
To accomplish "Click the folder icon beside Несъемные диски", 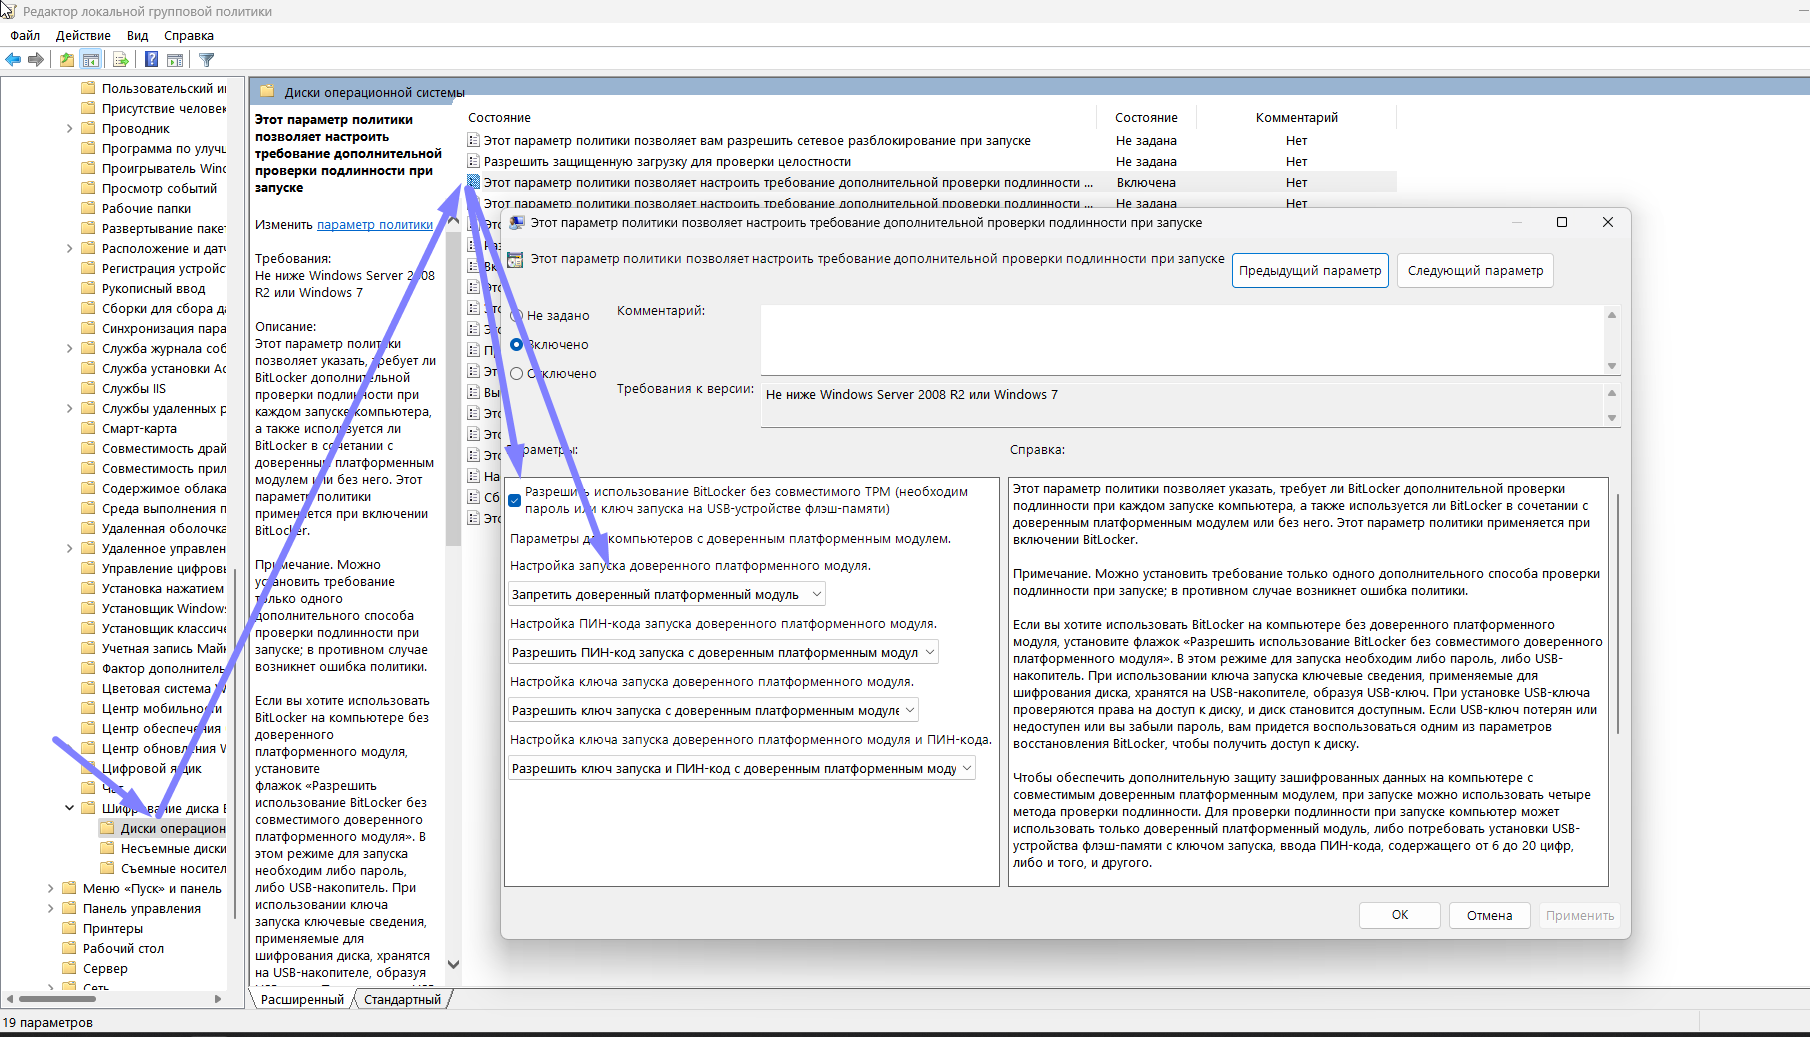I will (x=107, y=848).
